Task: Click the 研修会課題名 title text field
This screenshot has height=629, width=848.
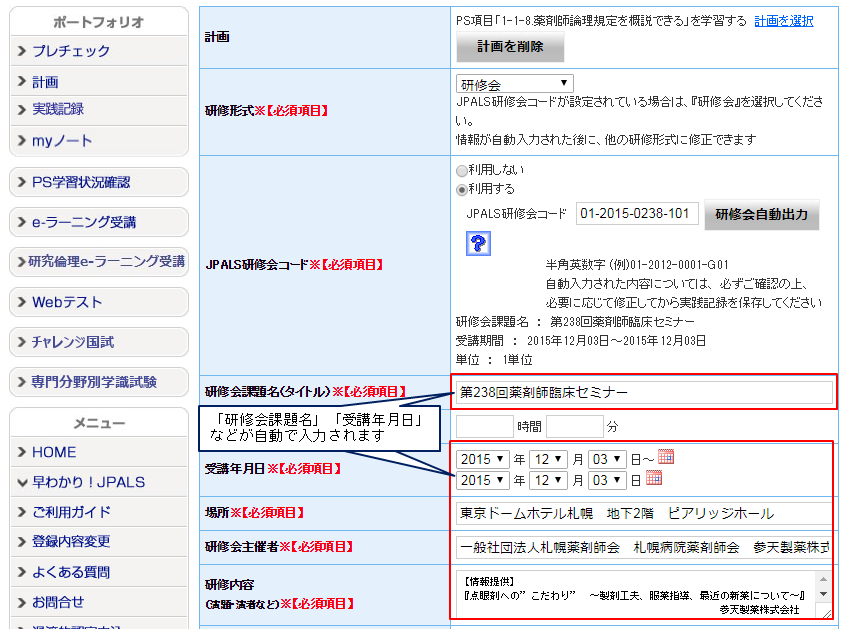Action: click(644, 392)
